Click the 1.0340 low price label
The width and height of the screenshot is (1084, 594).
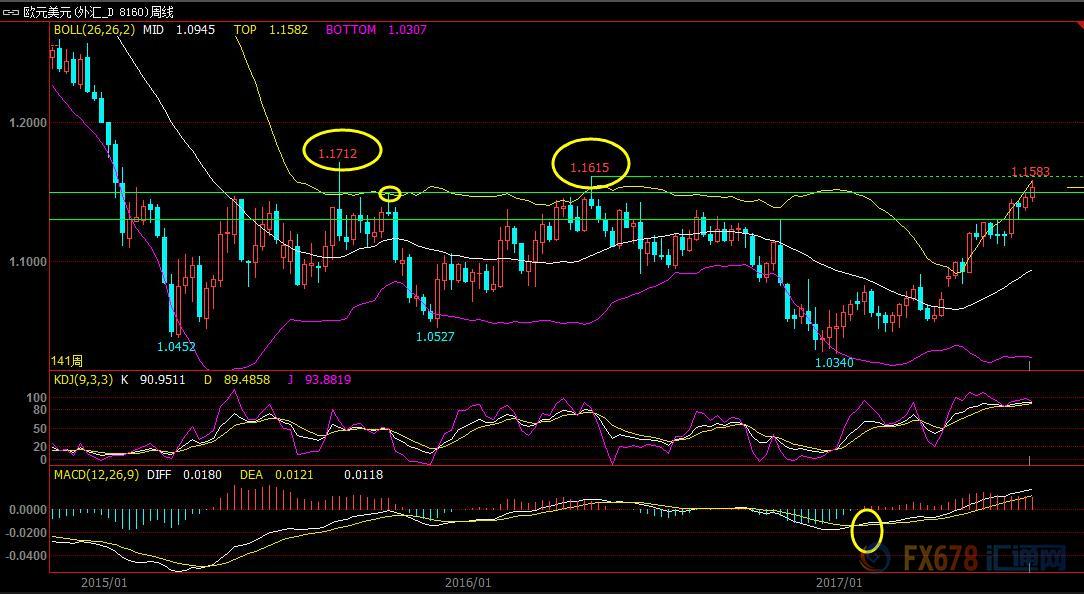click(834, 363)
